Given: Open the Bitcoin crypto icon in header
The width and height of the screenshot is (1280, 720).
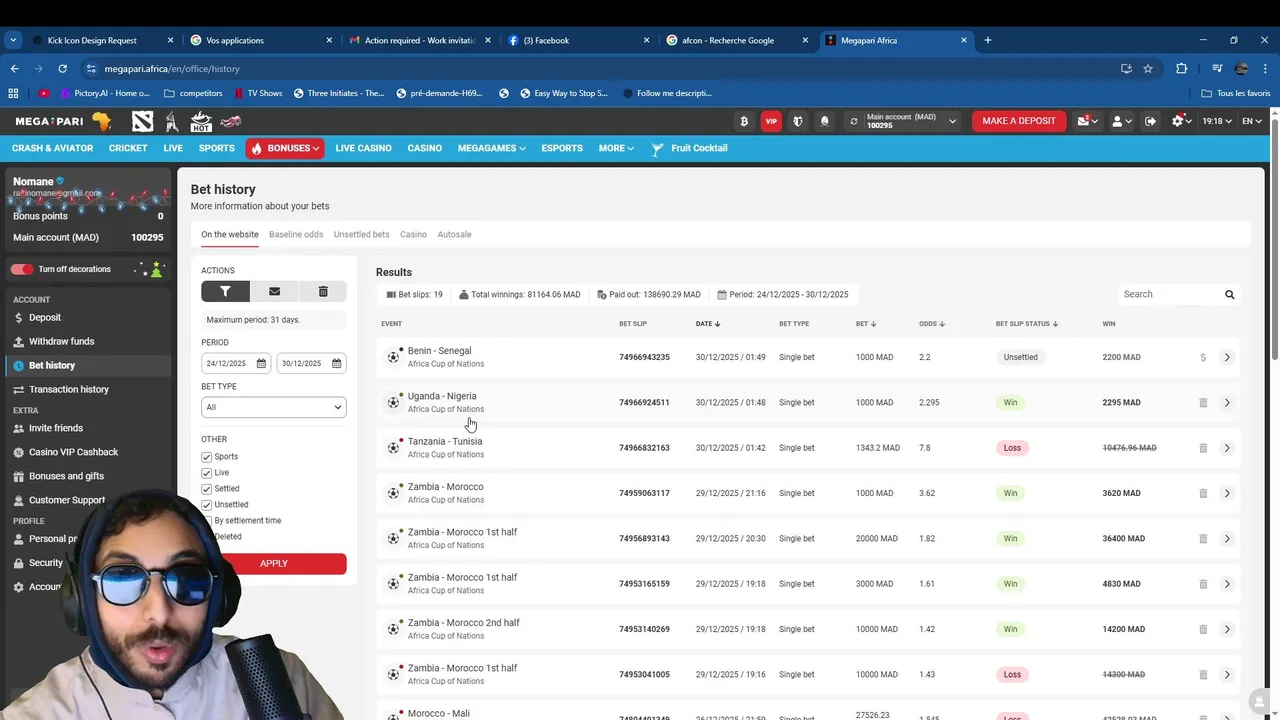Looking at the screenshot, I should (x=743, y=121).
